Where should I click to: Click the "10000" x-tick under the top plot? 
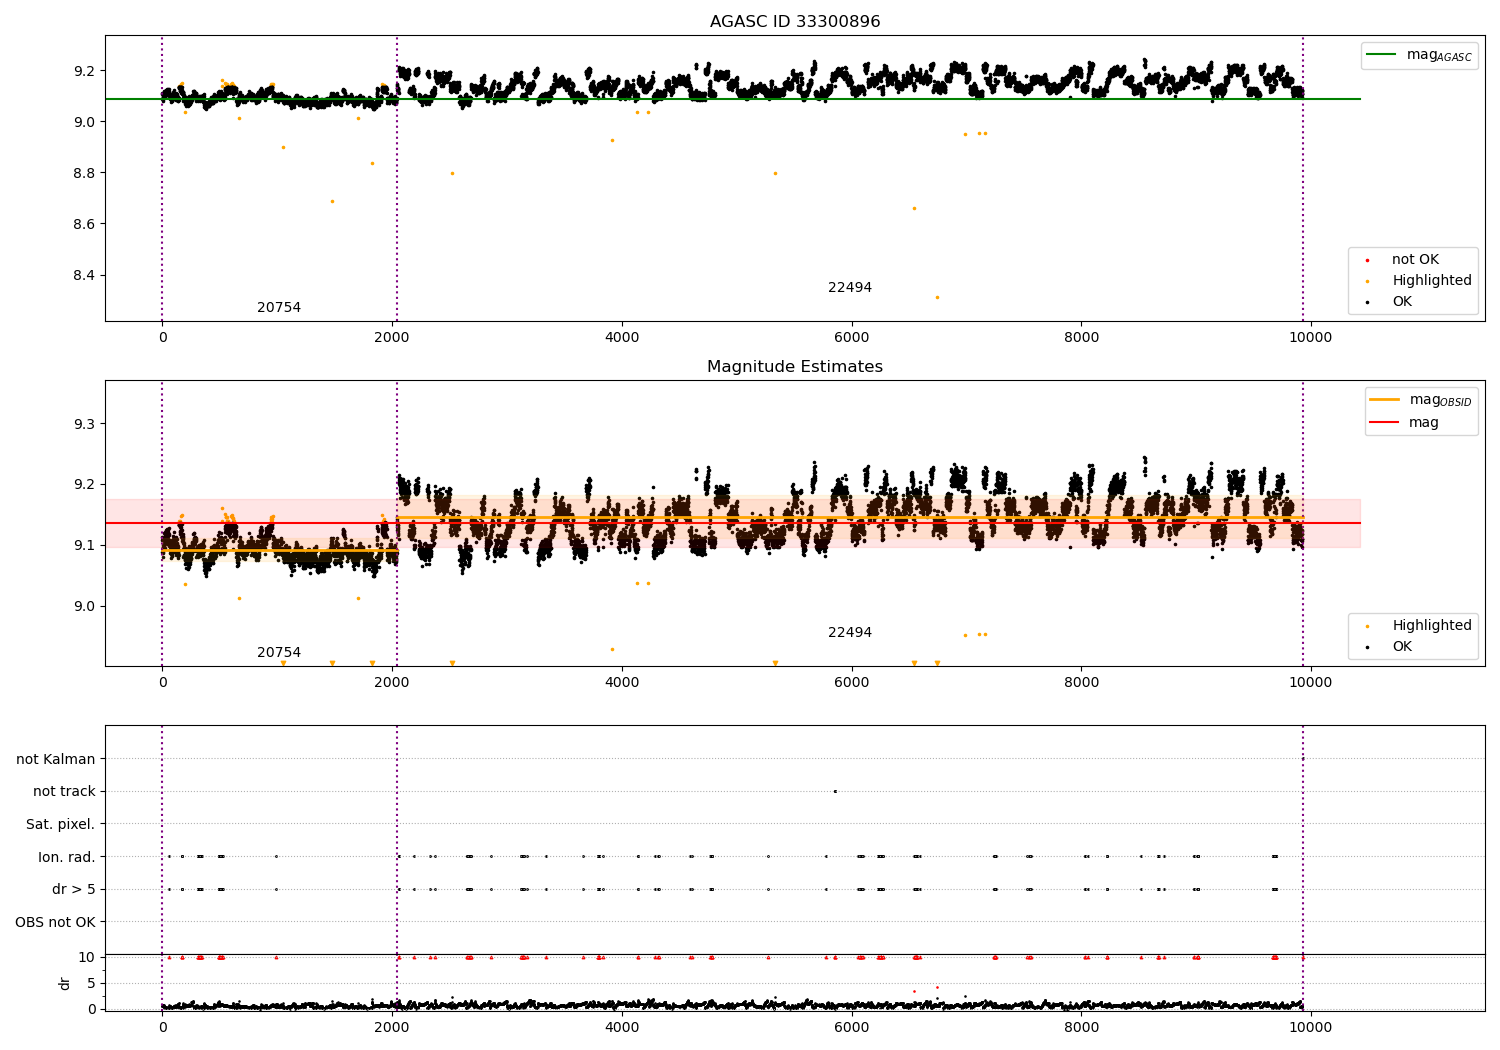pos(1311,338)
